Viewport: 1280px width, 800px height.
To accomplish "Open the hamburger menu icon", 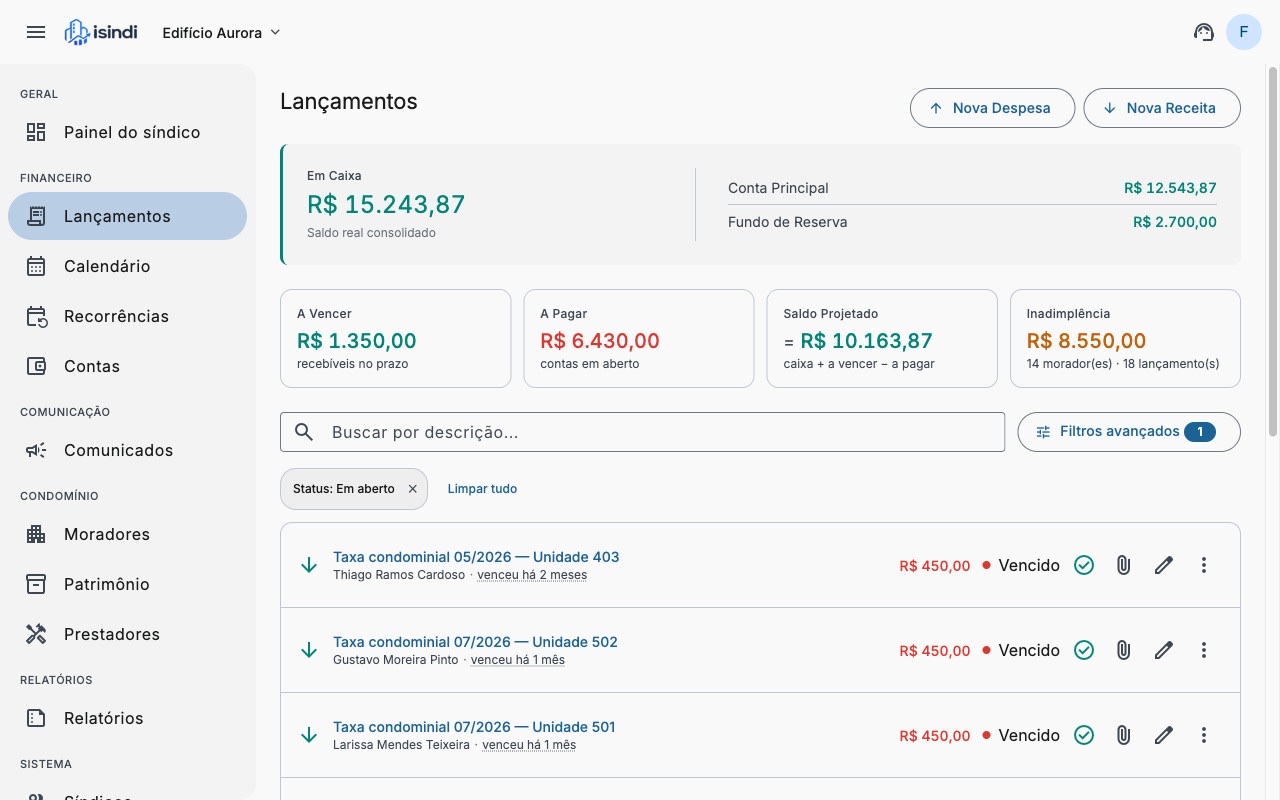I will (x=36, y=32).
